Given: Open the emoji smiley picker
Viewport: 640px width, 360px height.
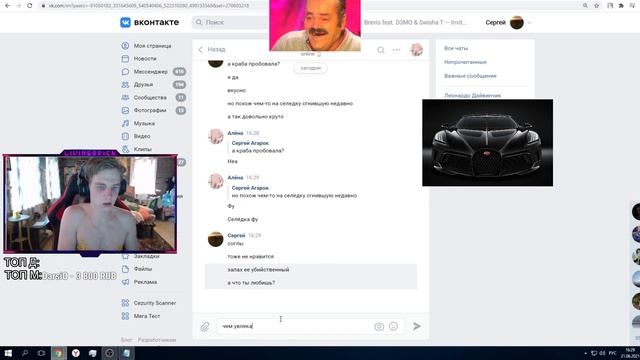Looking at the screenshot, I should pos(393,326).
